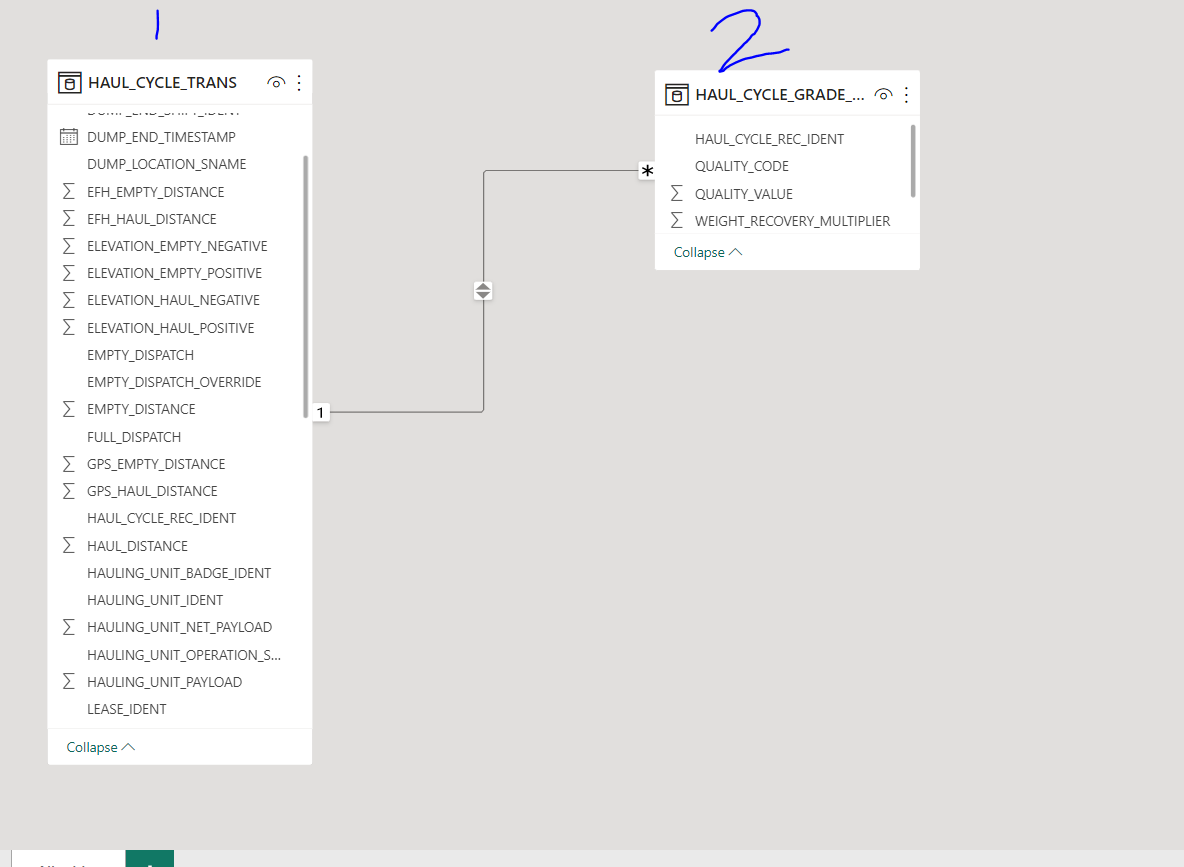This screenshot has width=1184, height=867.
Task: Click the HAUL_CYCLE_GRADE_... table title
Action: [x=779, y=94]
